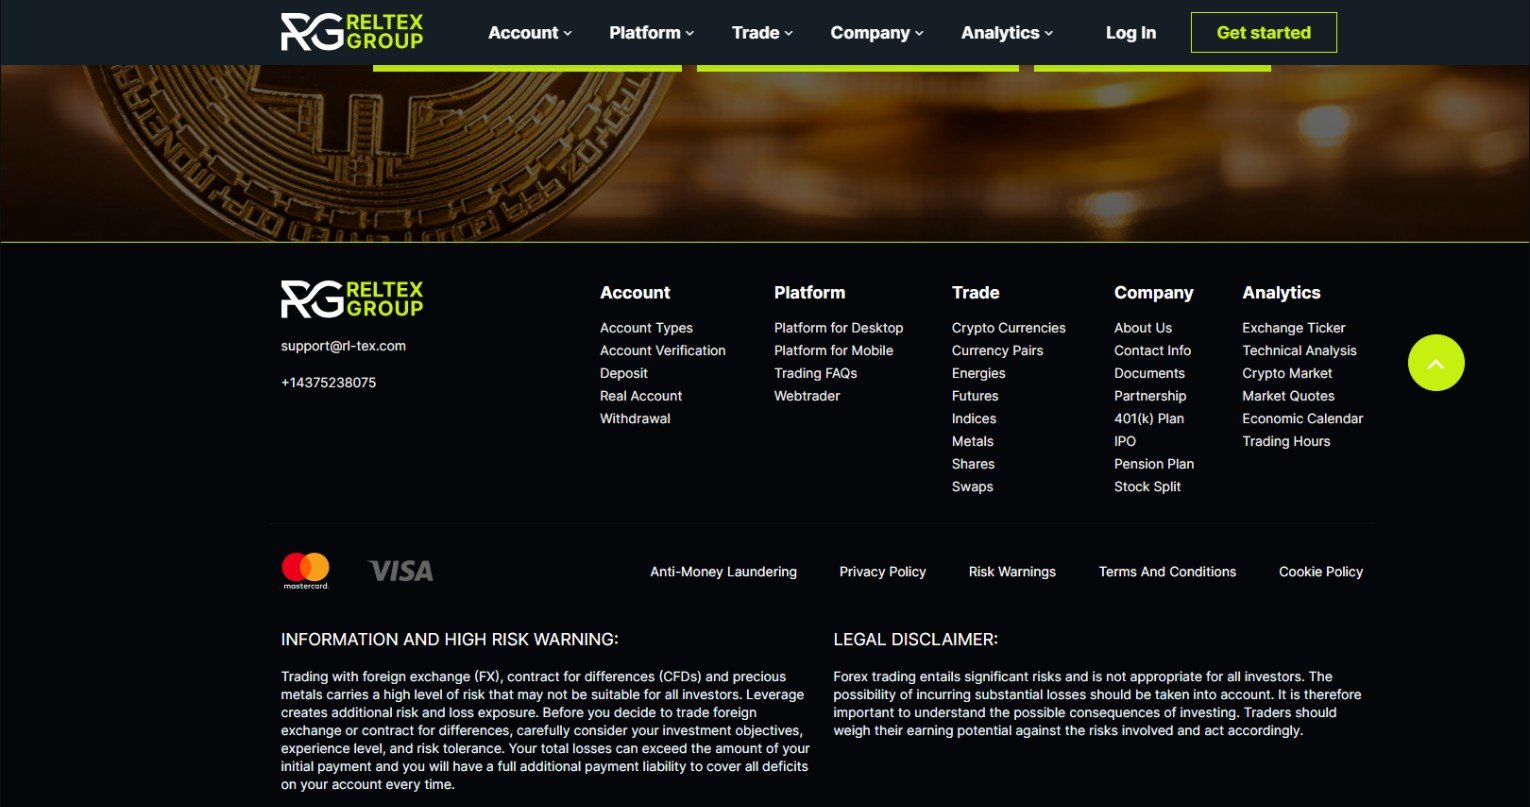This screenshot has width=1530, height=807.
Task: Read the Terms And Conditions
Action: point(1167,572)
